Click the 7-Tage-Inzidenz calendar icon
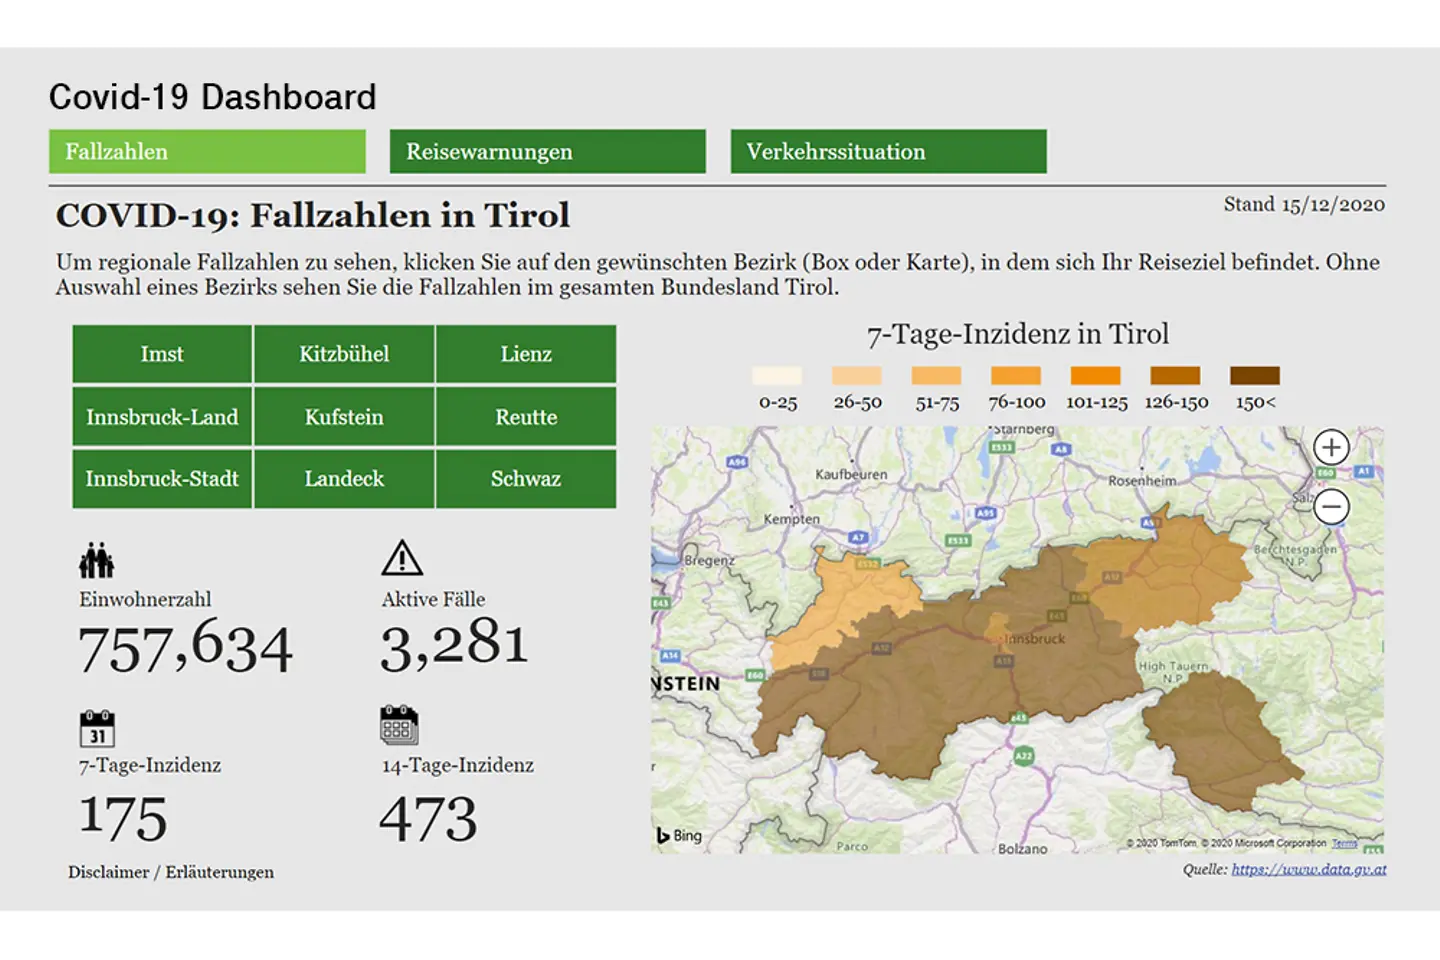1440x960 pixels. click(x=97, y=728)
